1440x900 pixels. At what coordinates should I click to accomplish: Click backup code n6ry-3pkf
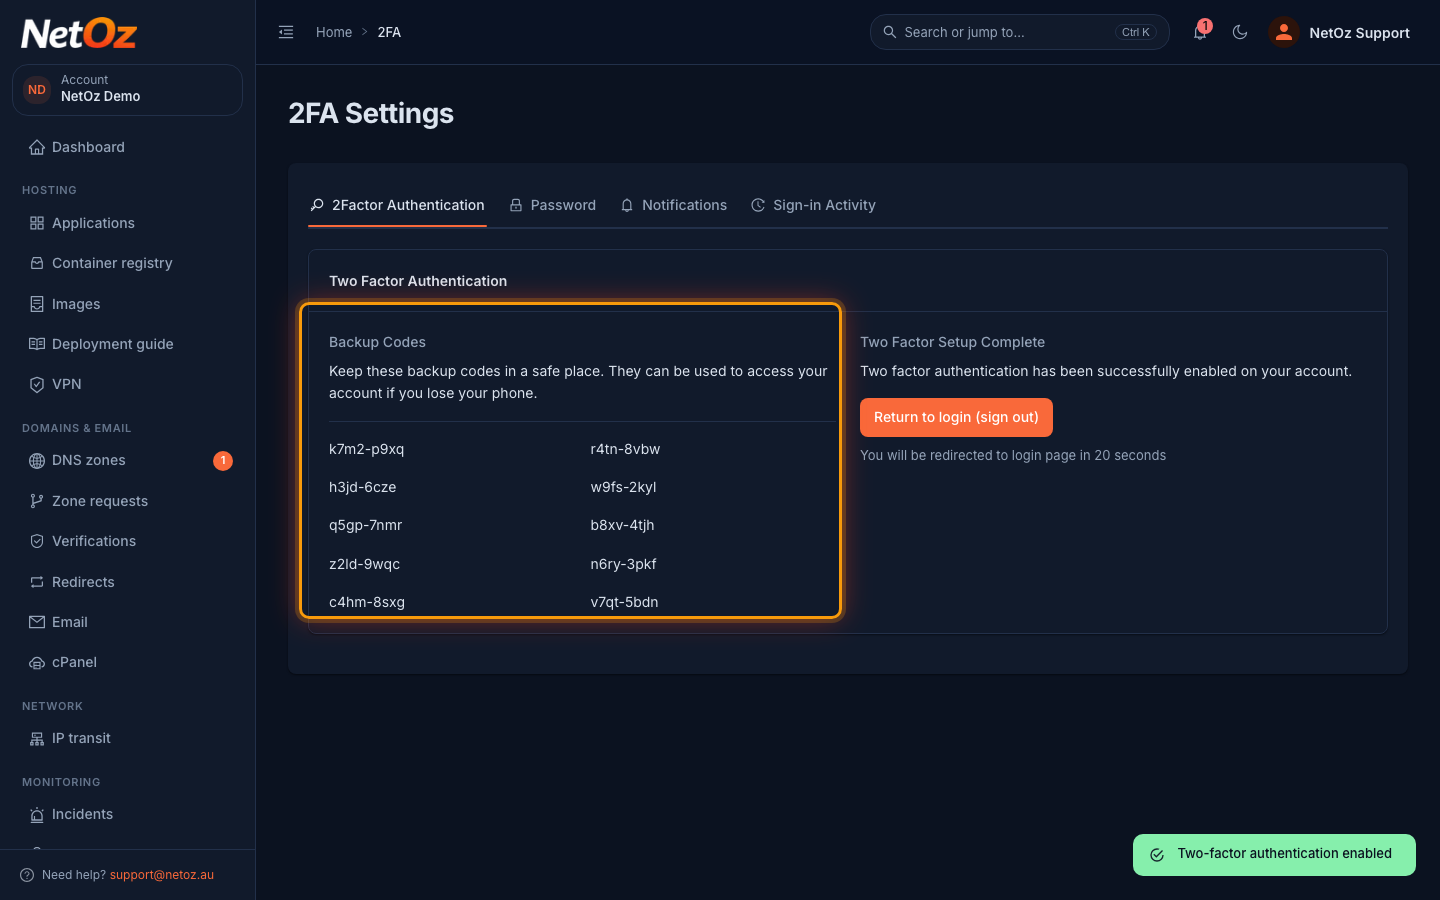pyautogui.click(x=623, y=564)
